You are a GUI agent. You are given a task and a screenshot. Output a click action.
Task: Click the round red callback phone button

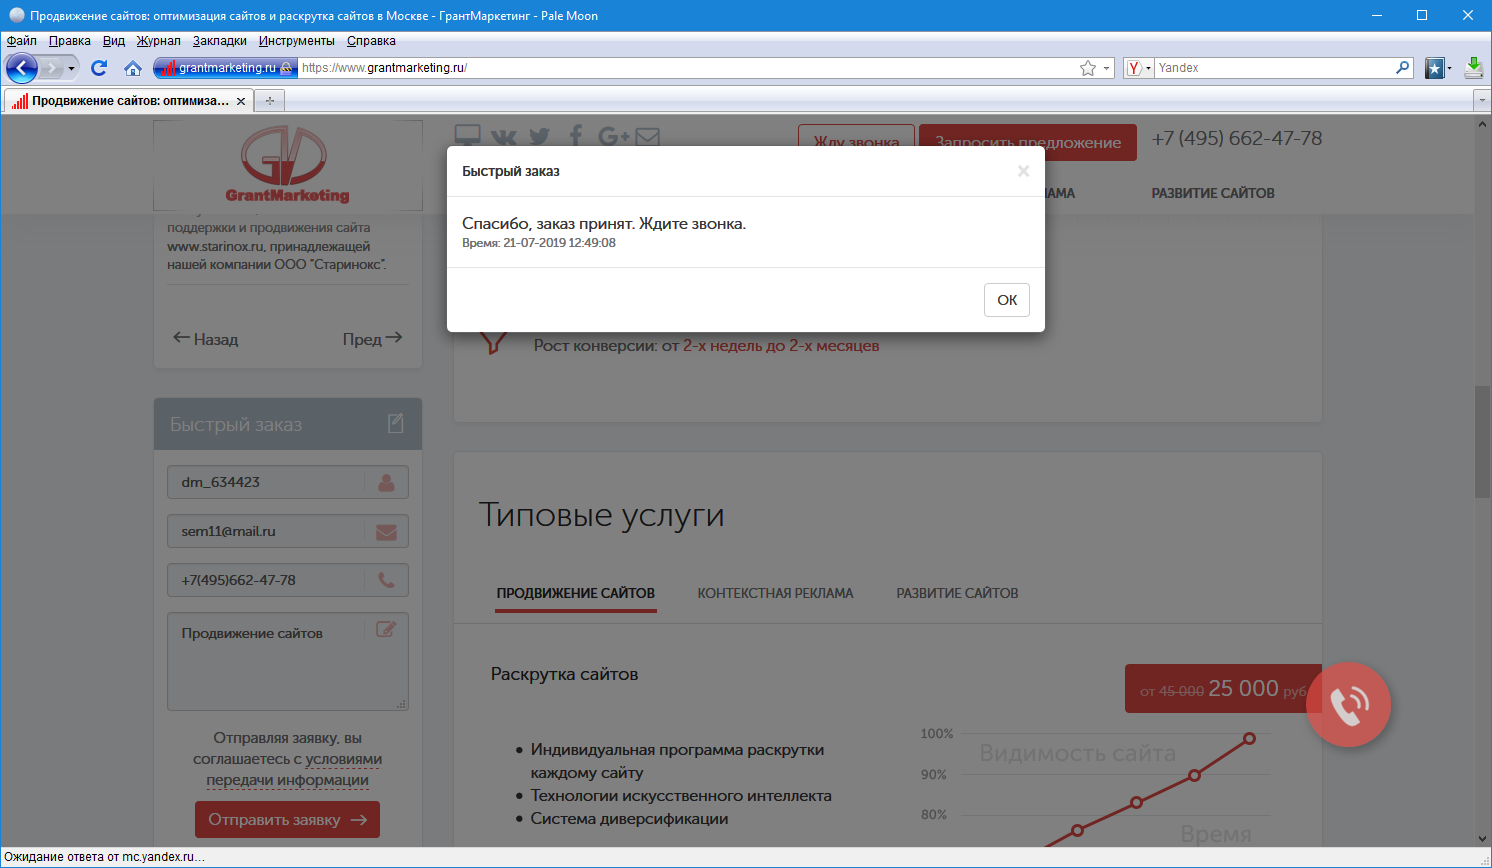1348,704
